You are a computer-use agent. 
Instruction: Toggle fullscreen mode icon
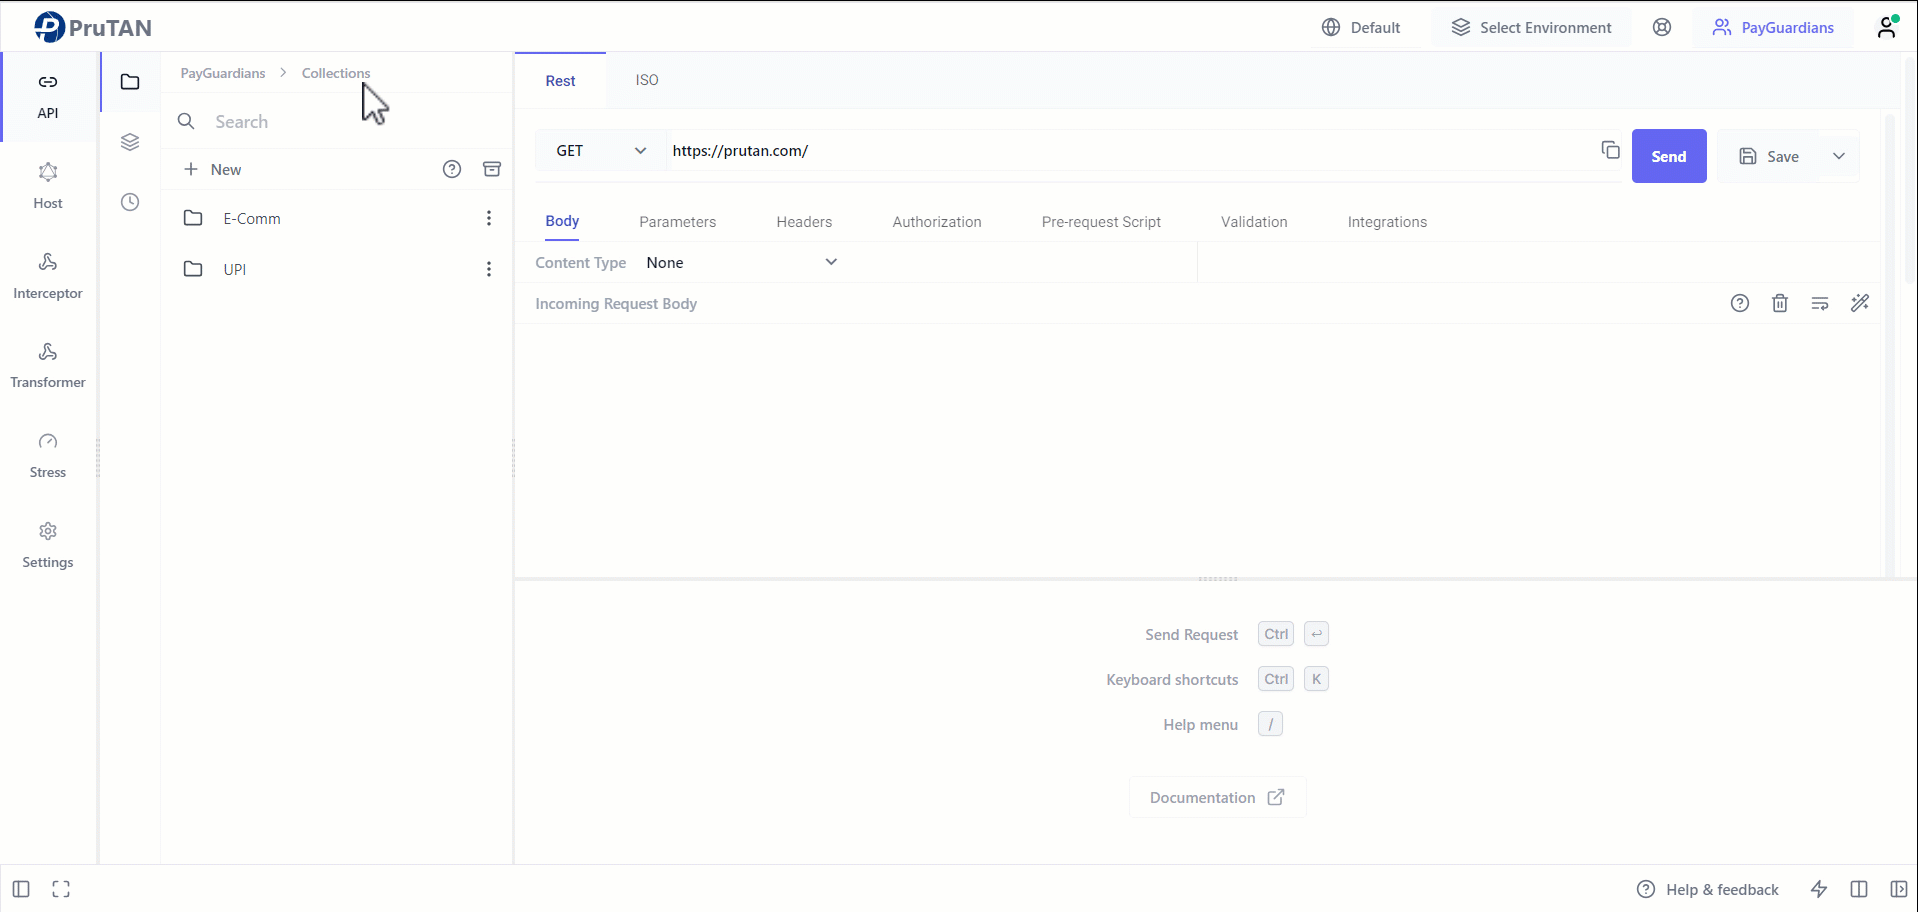(61, 889)
